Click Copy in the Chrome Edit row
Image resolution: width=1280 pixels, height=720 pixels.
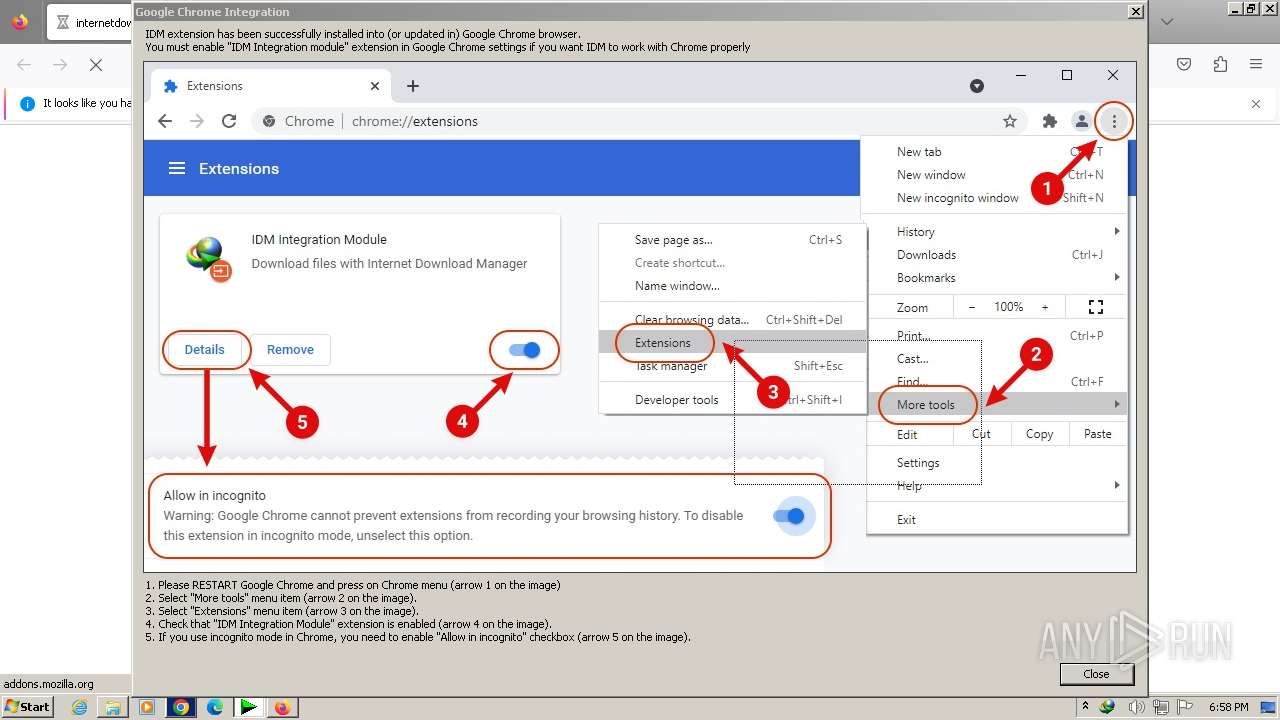coord(1039,434)
